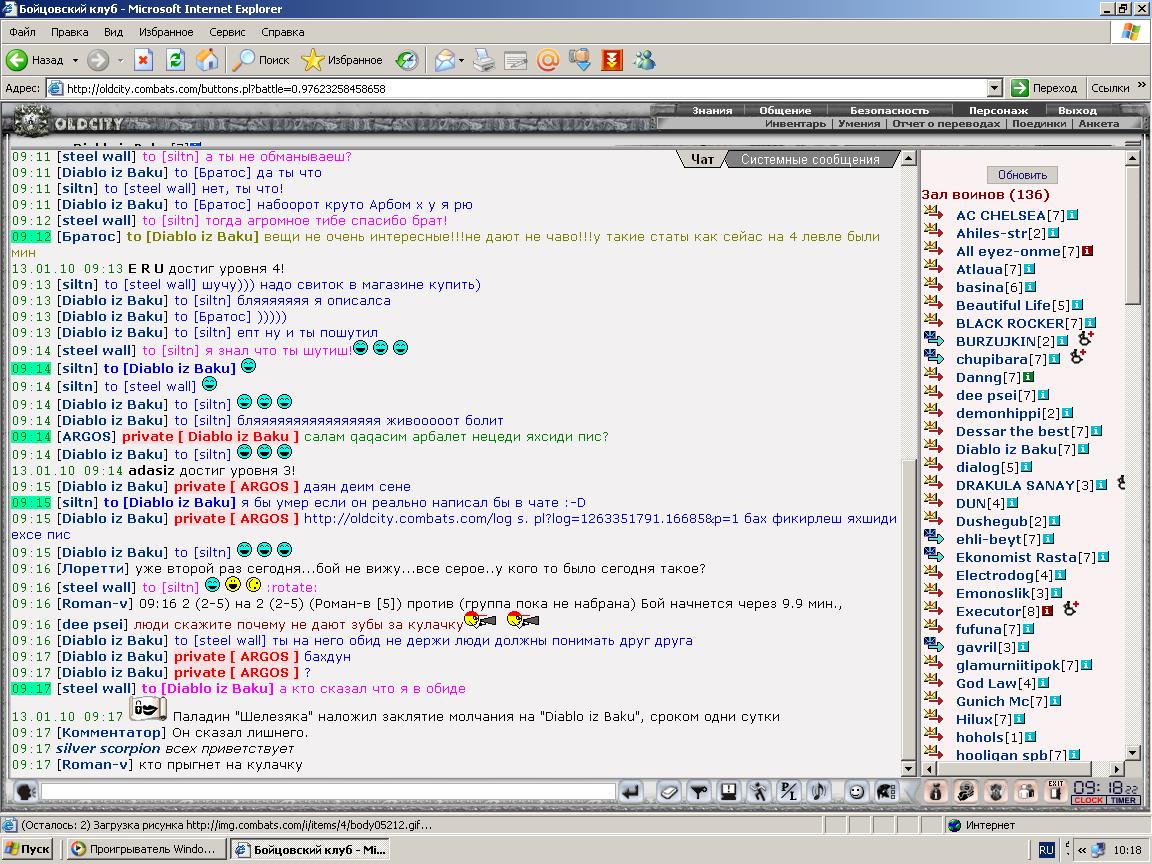Open the Поиск search toolbar button
This screenshot has height=864, width=1152.
click(261, 60)
